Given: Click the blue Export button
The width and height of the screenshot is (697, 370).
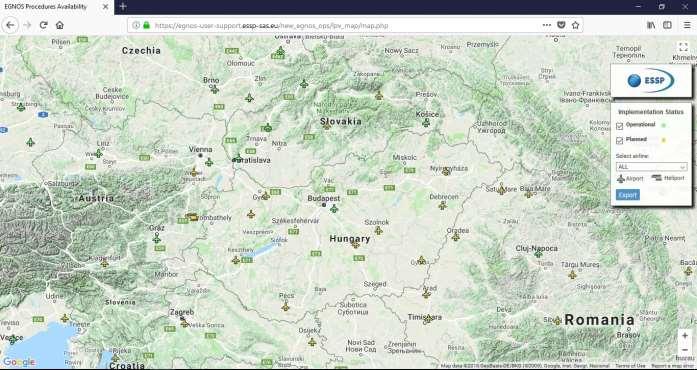Looking at the screenshot, I should (628, 195).
